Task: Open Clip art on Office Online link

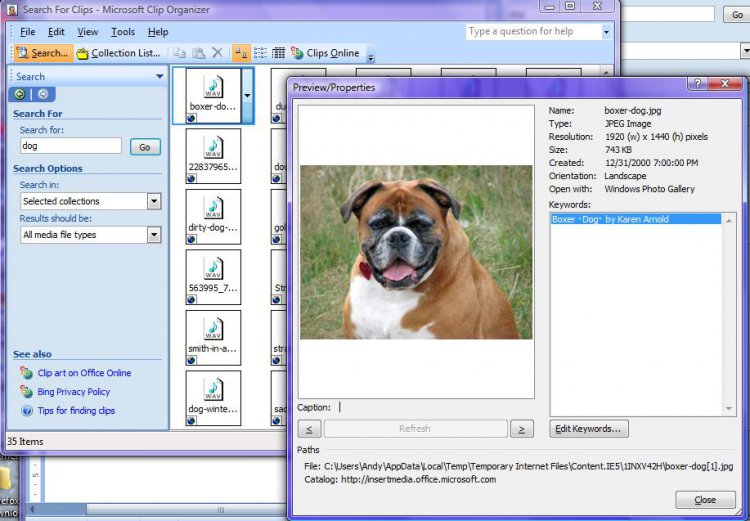Action: 84,373
